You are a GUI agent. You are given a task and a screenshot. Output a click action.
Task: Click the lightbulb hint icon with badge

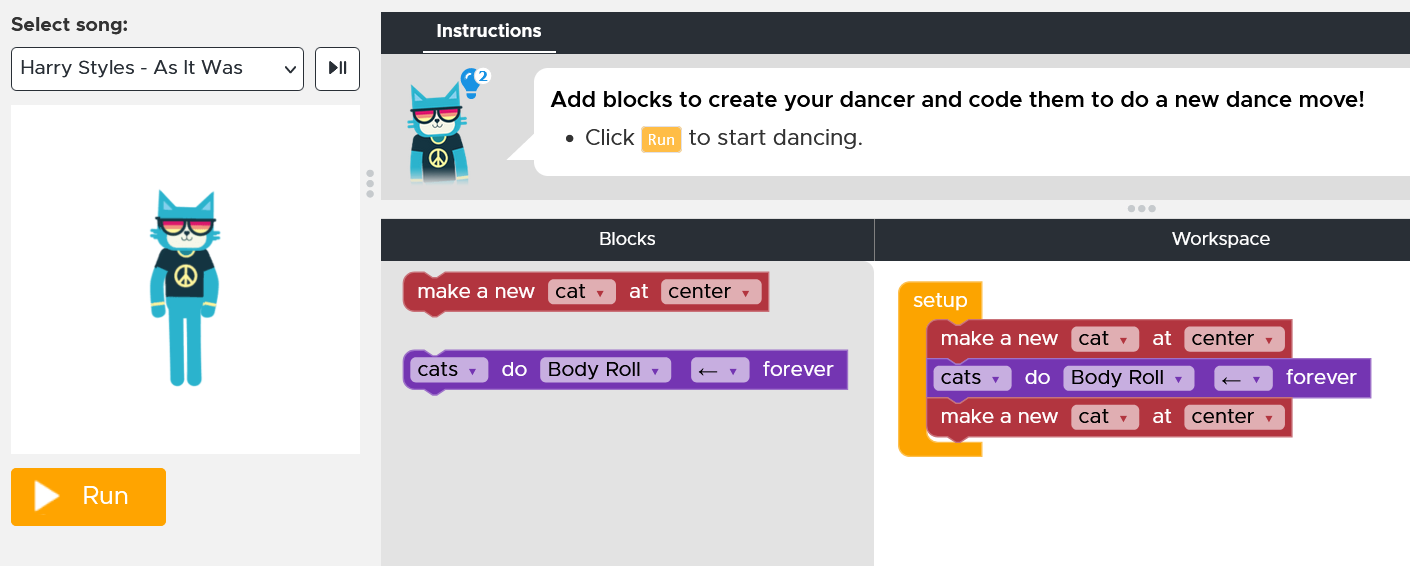(473, 83)
